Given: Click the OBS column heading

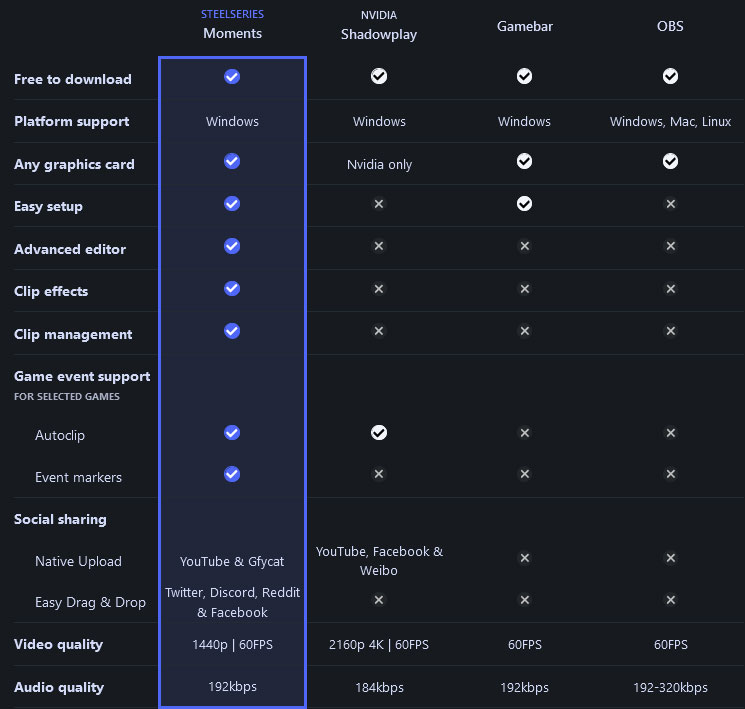Looking at the screenshot, I should coord(670,26).
